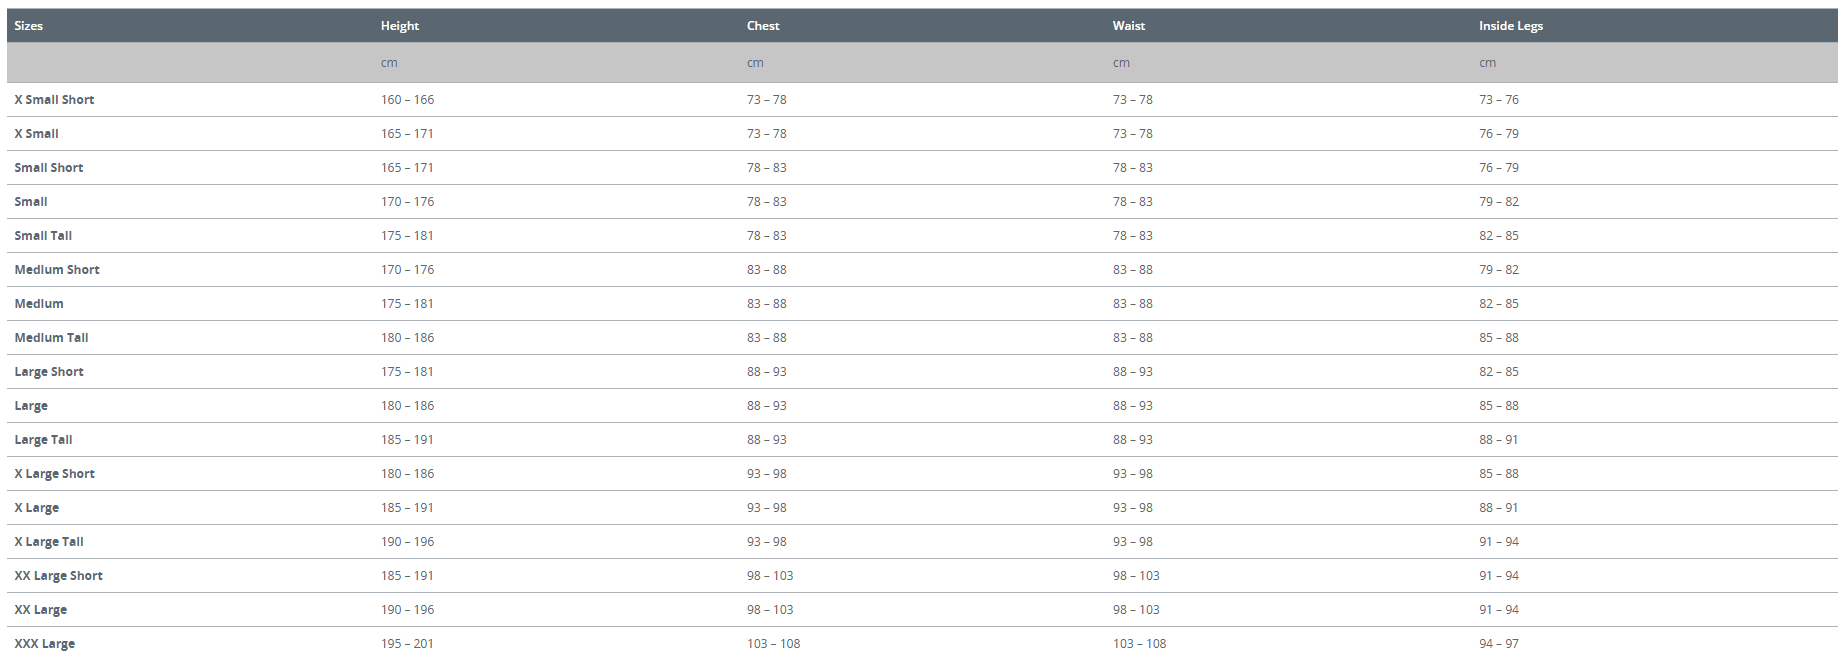Select the XXX Large size label
The image size is (1848, 668).
coord(44,644)
